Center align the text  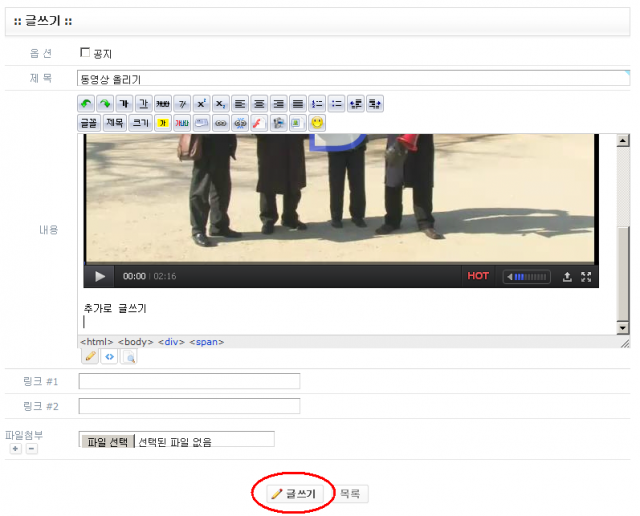pos(258,104)
